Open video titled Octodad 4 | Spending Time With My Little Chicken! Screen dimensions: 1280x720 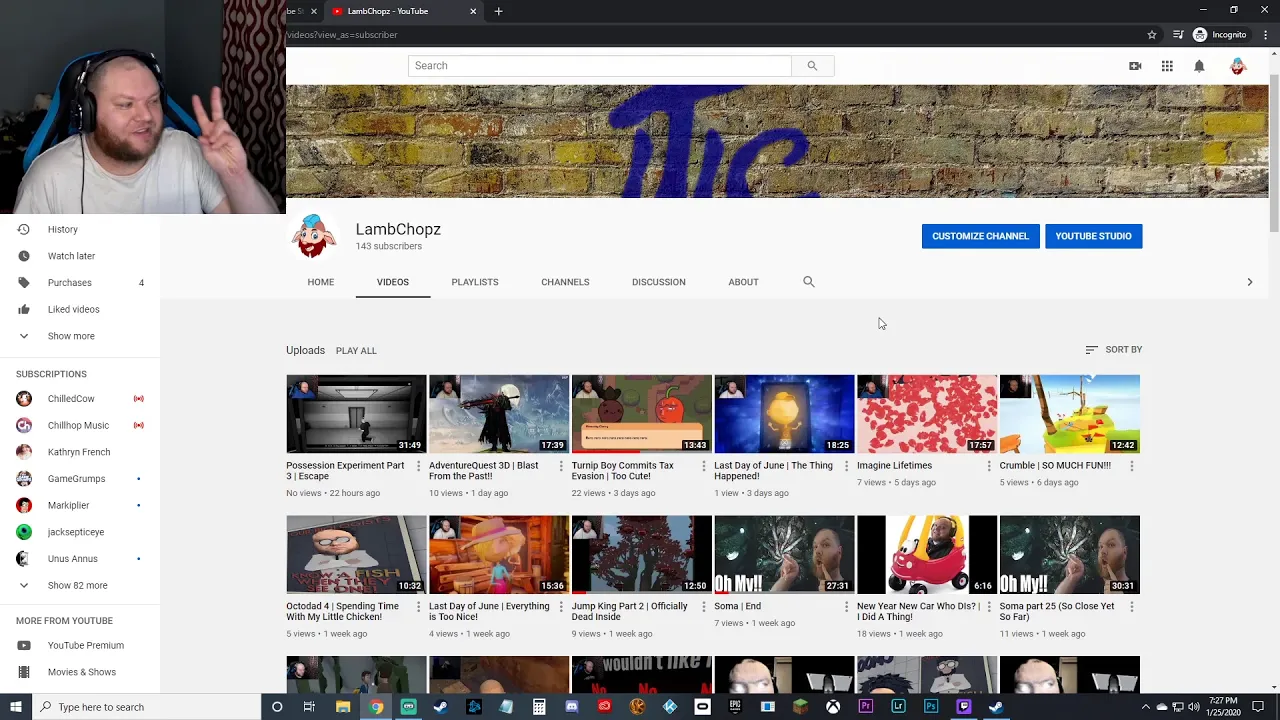343,612
